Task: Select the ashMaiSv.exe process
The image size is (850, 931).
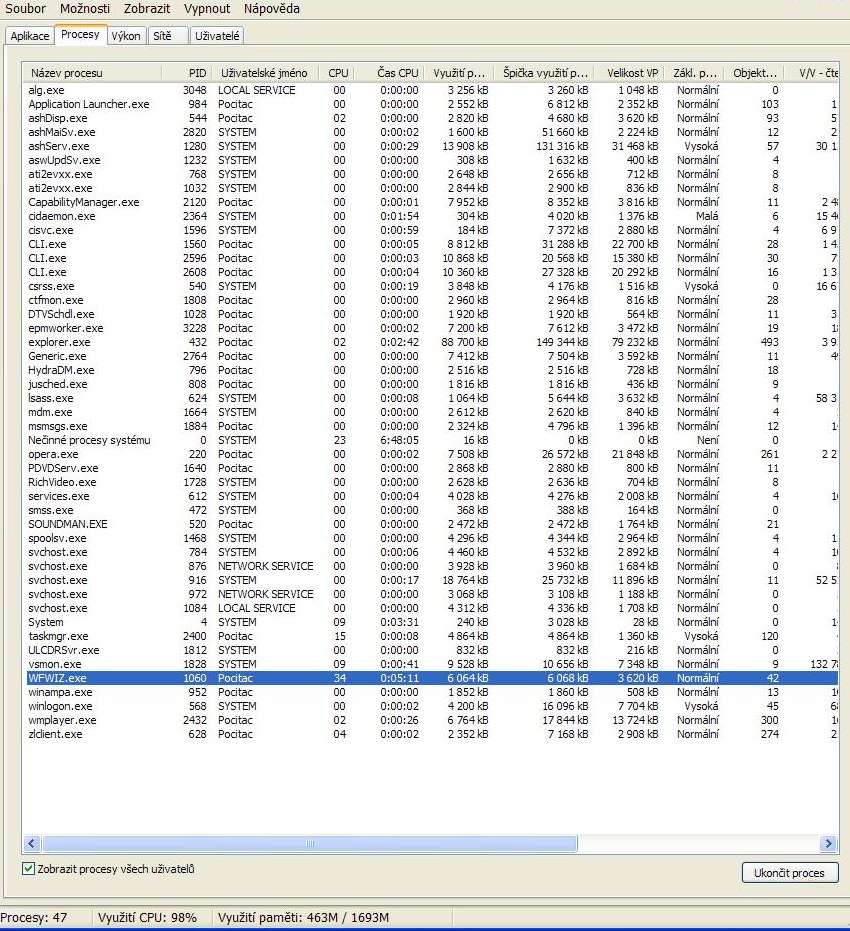Action: (x=432, y=132)
